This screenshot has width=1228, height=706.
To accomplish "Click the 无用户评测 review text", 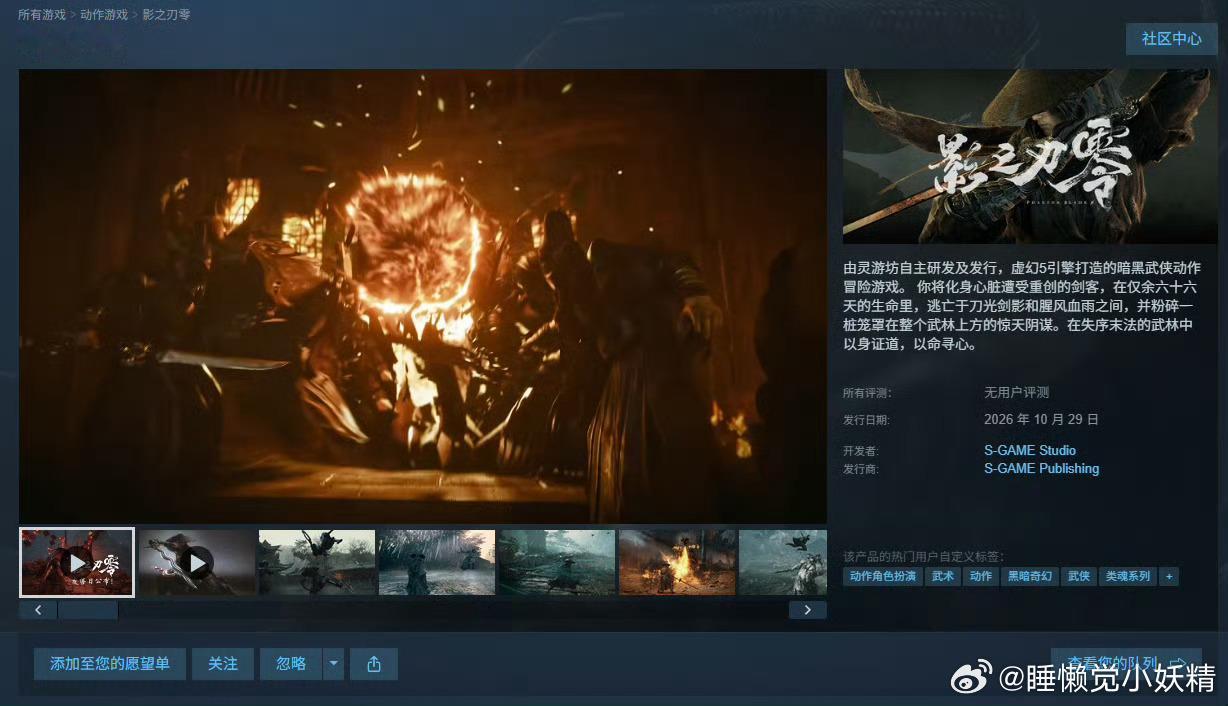I will [x=1017, y=393].
